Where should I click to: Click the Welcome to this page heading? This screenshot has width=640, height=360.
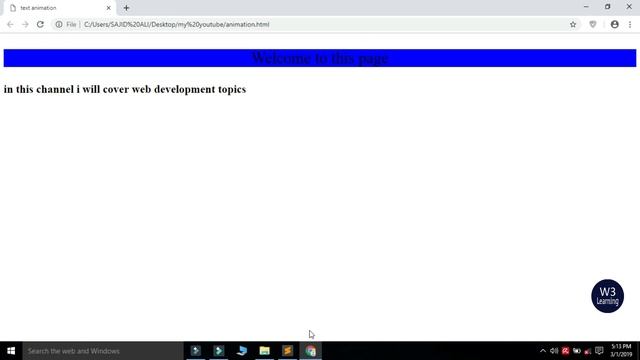tap(320, 58)
